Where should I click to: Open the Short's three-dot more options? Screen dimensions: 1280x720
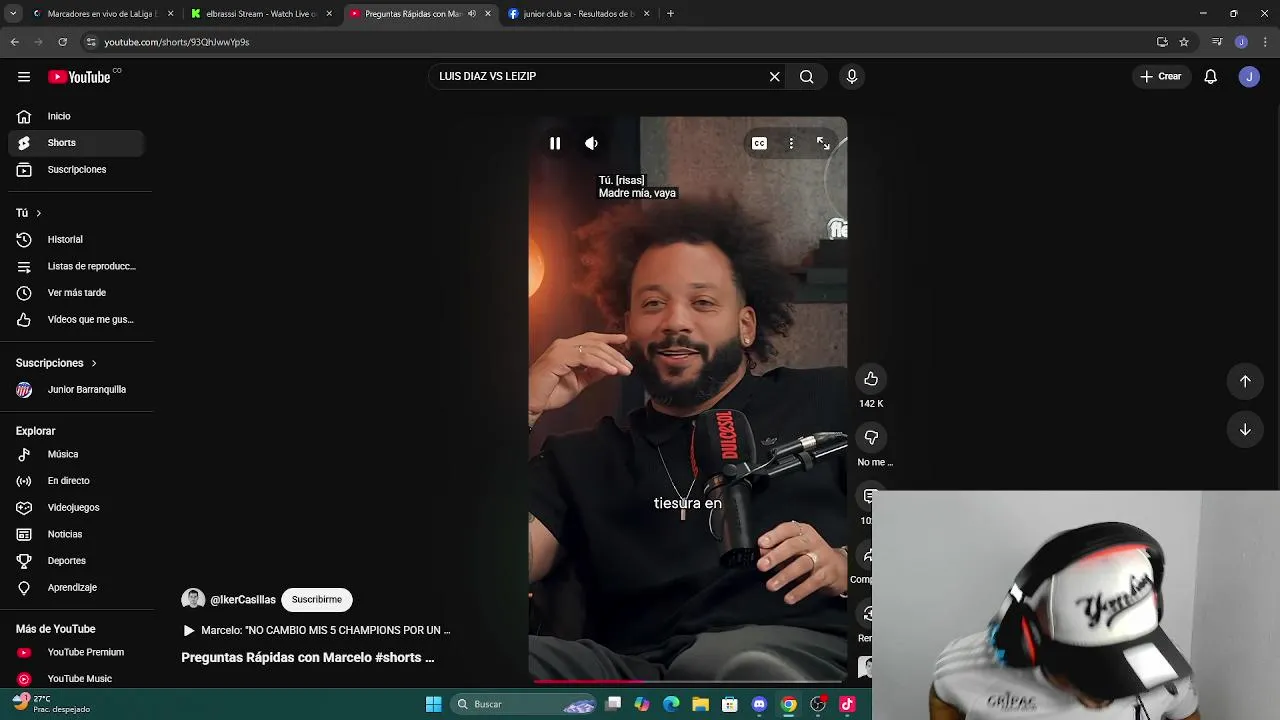[791, 143]
